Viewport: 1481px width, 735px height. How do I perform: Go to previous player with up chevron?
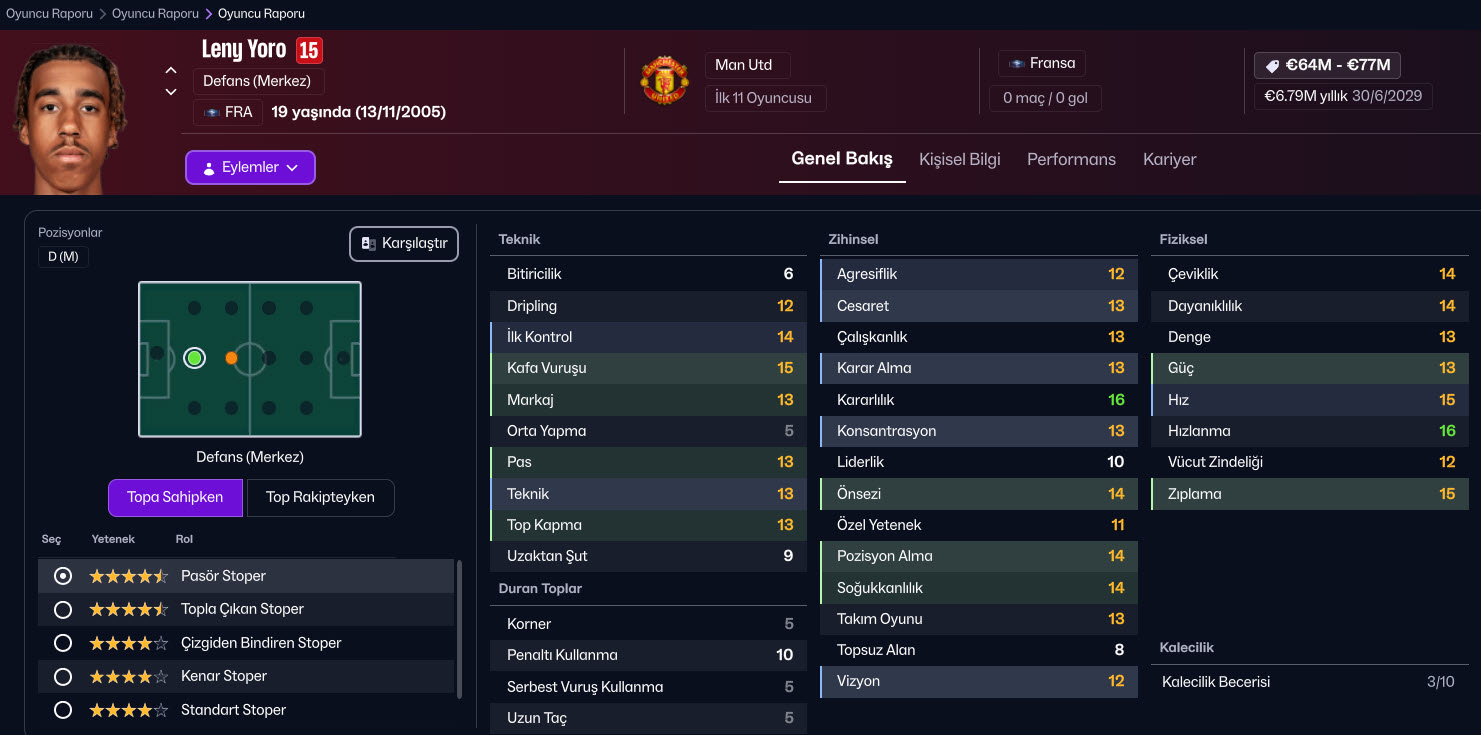(x=171, y=70)
